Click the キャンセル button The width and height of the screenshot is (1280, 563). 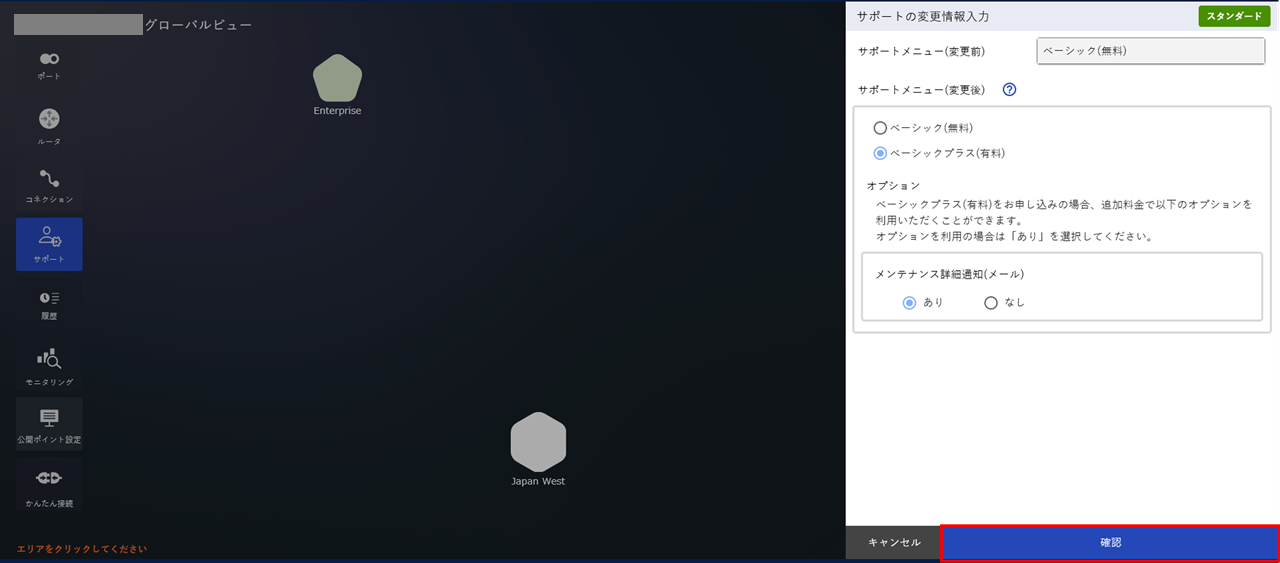click(894, 542)
